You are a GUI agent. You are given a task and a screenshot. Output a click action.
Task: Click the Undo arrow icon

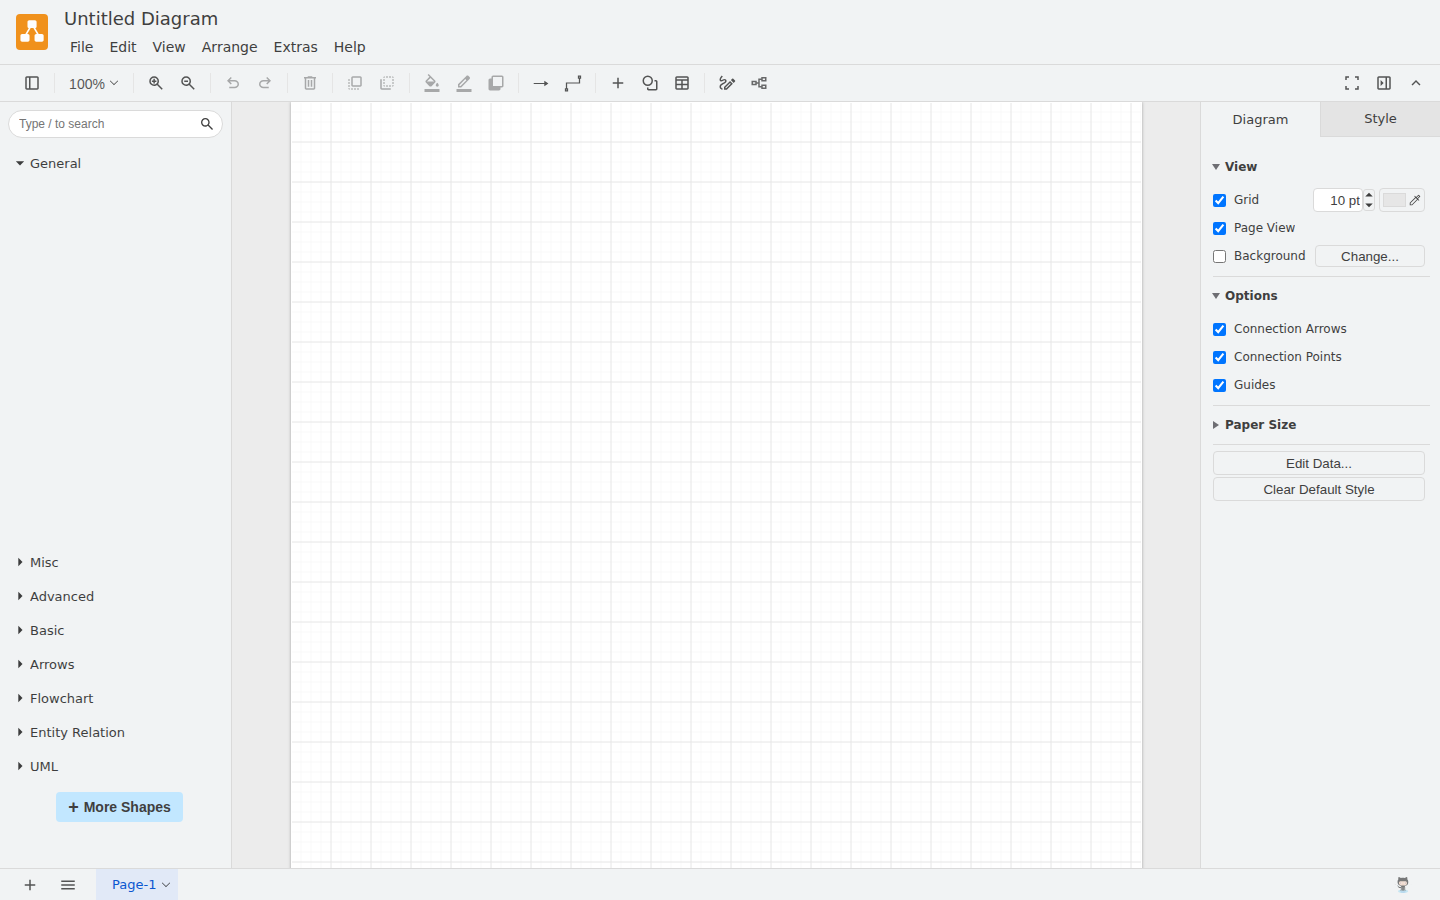(233, 83)
